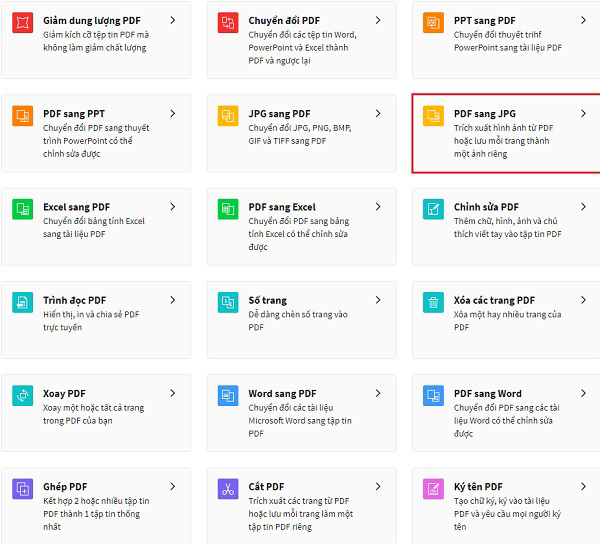Open chevron arrow on PPT sang PDF card
Screen dimensions: 600x544
584,20
